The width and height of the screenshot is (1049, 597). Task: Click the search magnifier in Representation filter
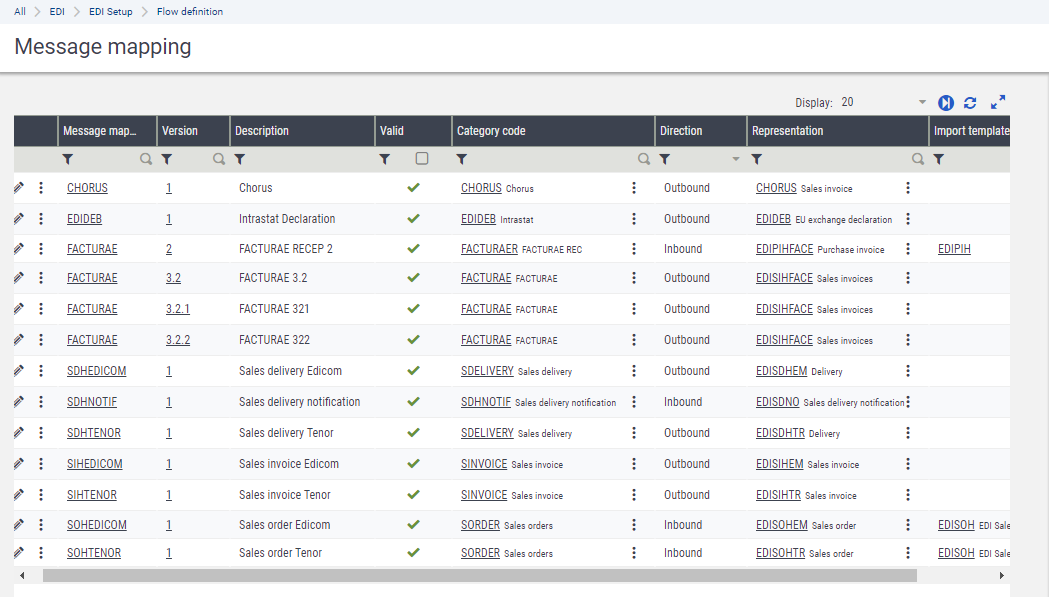(917, 159)
